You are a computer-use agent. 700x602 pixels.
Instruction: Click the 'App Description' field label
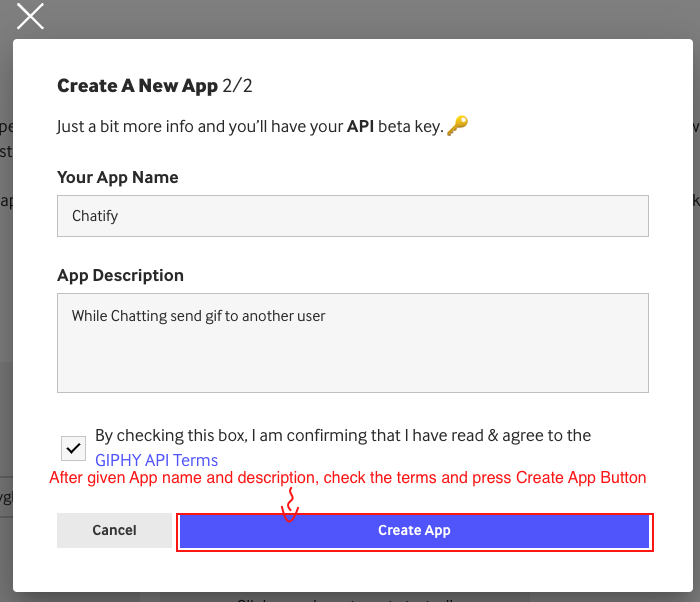120,275
